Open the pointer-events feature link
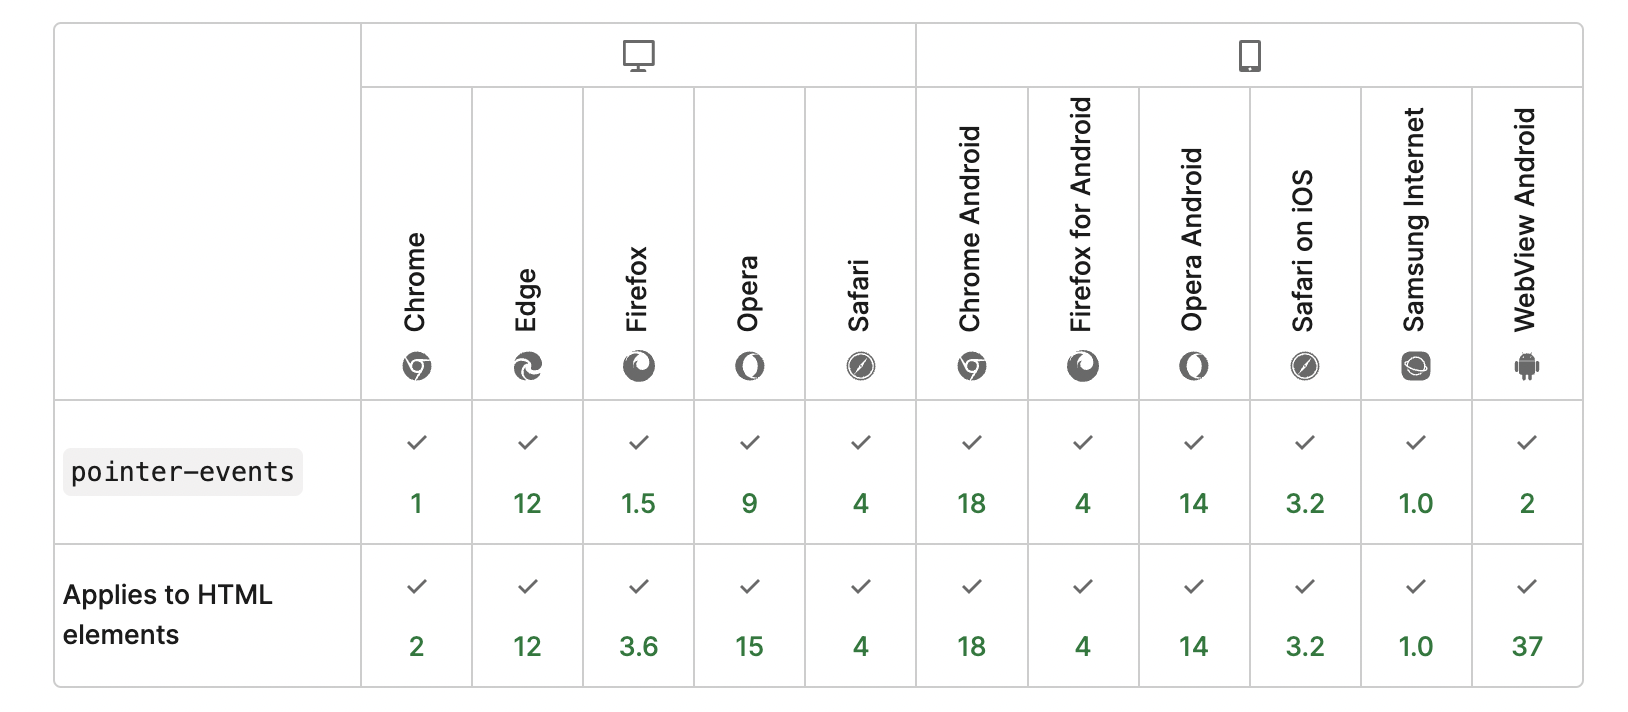Image resolution: width=1628 pixels, height=712 pixels. pyautogui.click(x=183, y=472)
